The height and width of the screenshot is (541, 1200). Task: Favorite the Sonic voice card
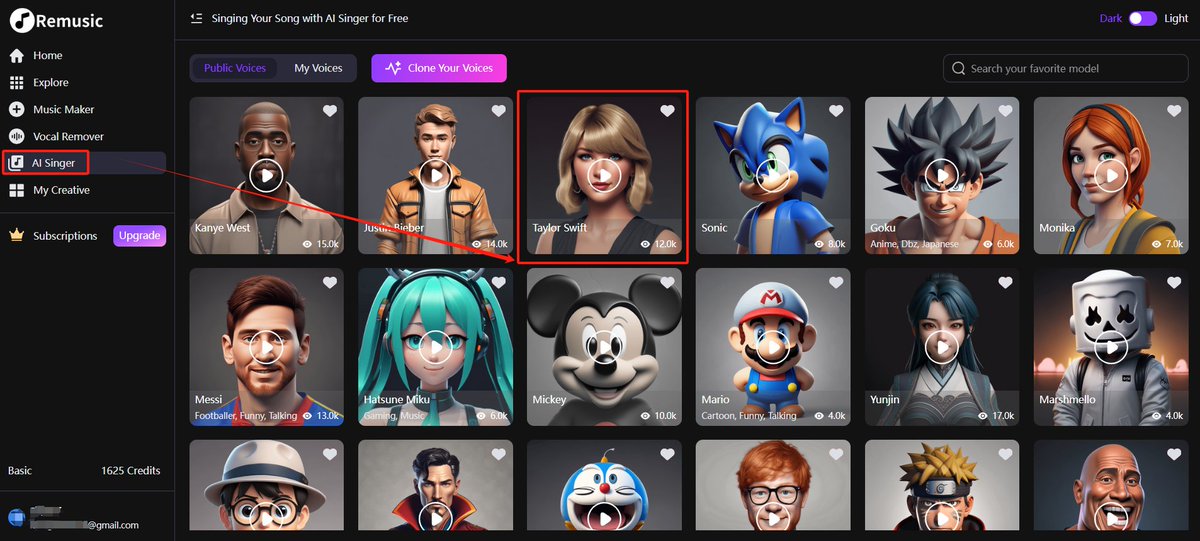pyautogui.click(x=836, y=111)
